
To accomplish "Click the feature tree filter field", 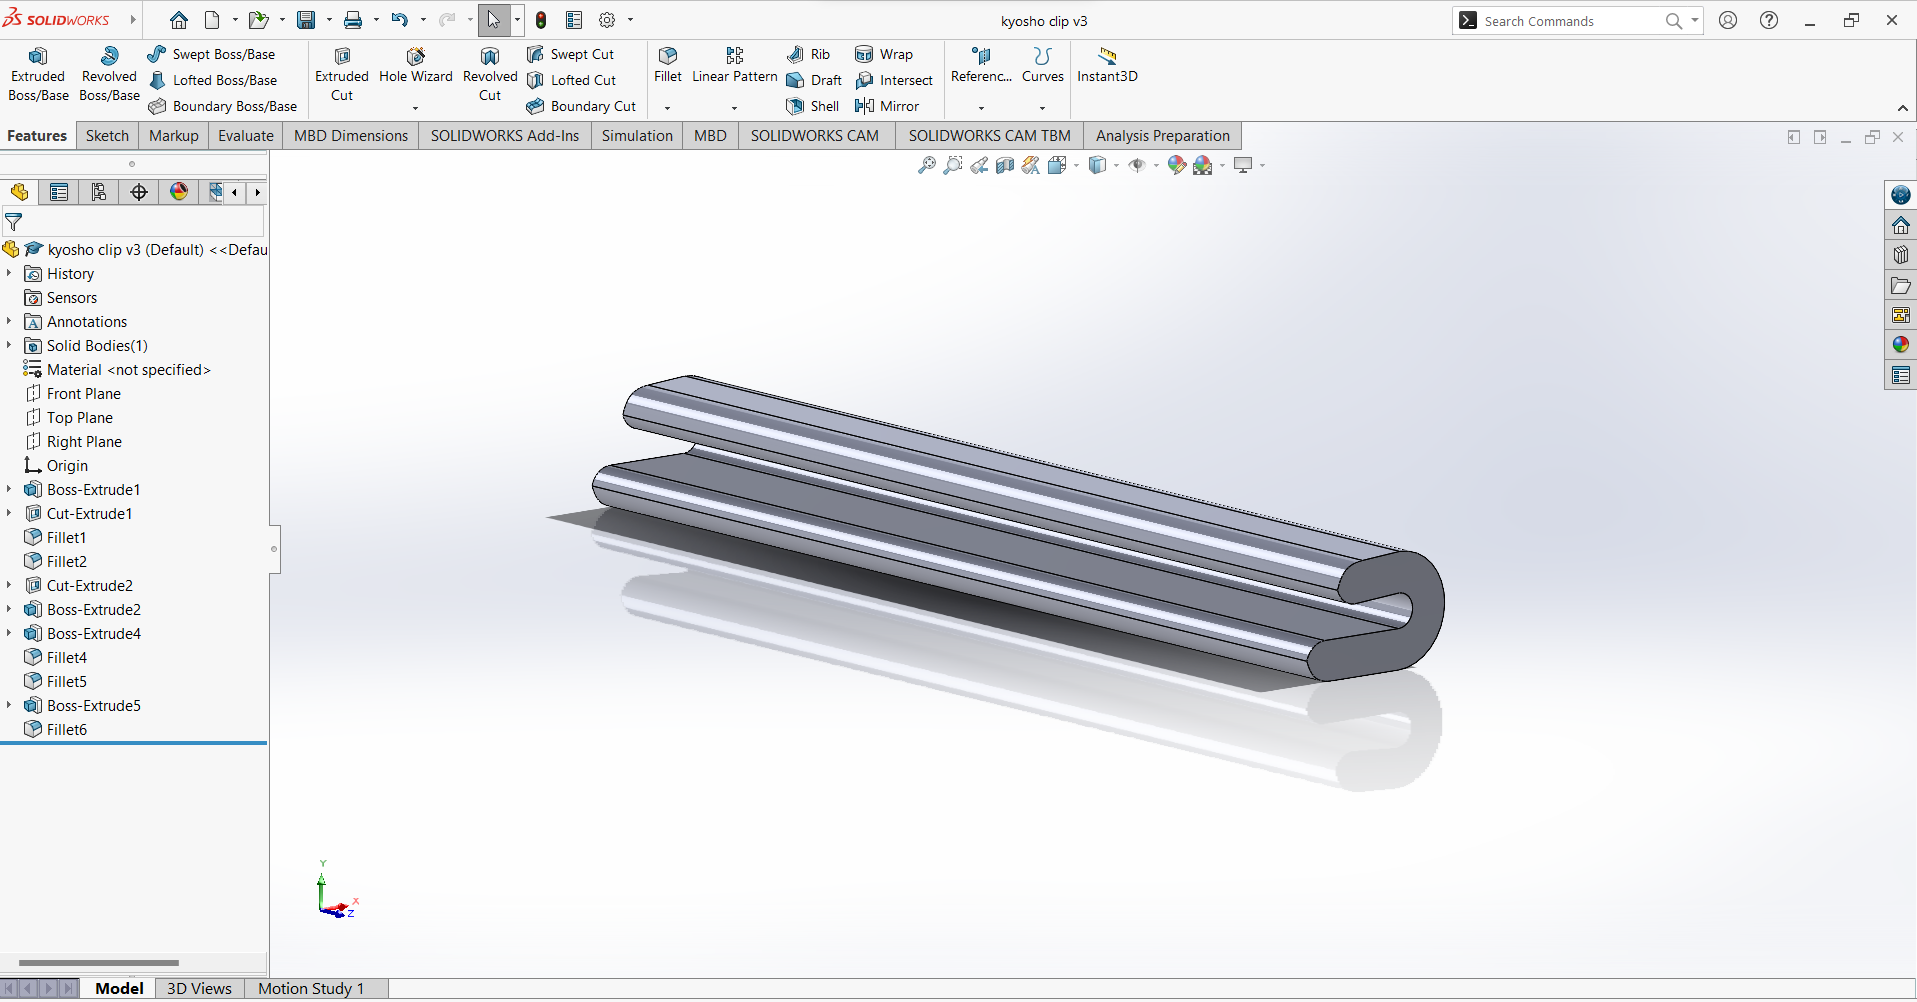I will [134, 221].
